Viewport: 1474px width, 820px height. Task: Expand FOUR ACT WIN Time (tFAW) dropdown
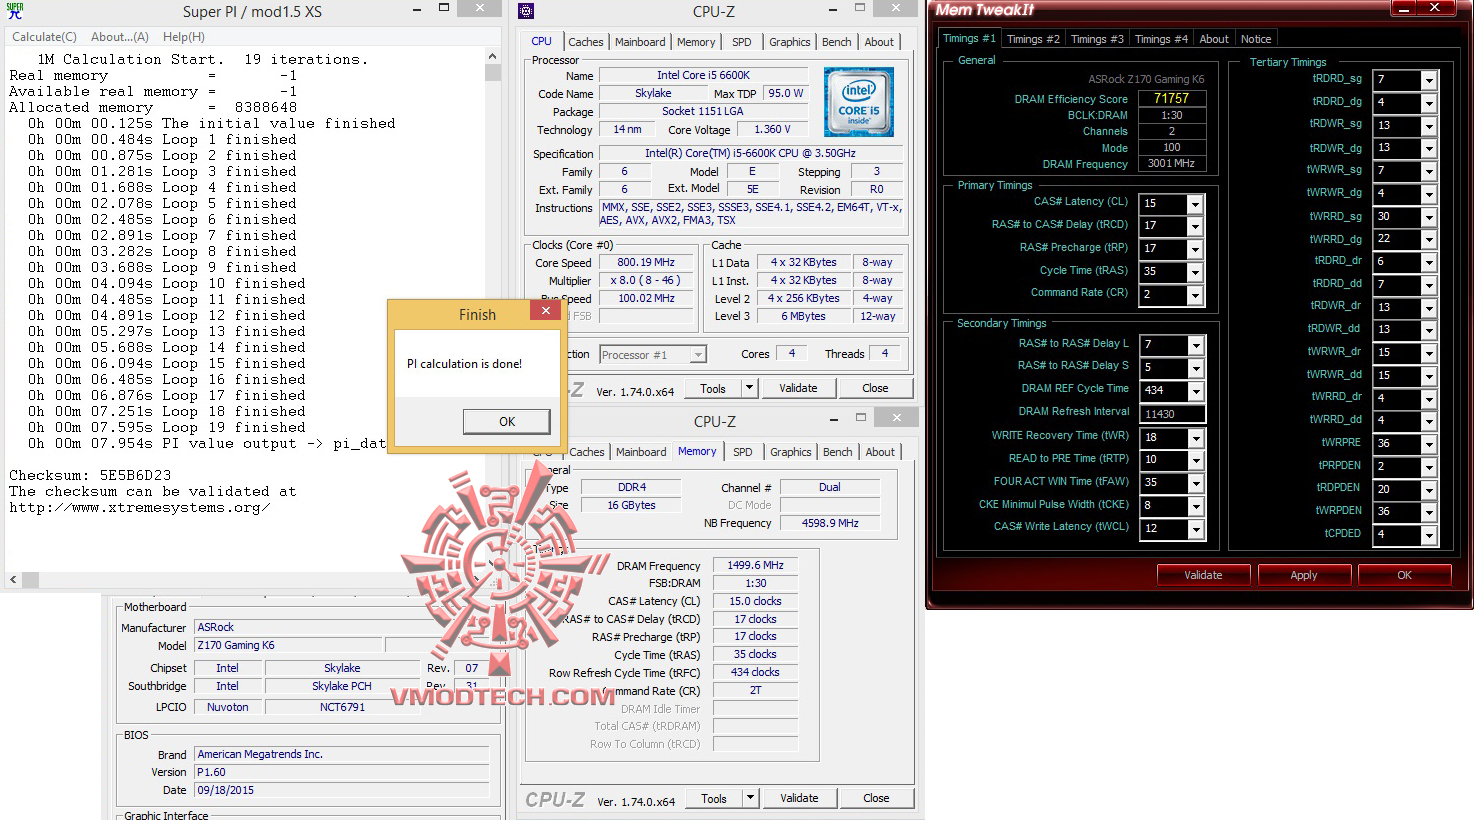1195,485
